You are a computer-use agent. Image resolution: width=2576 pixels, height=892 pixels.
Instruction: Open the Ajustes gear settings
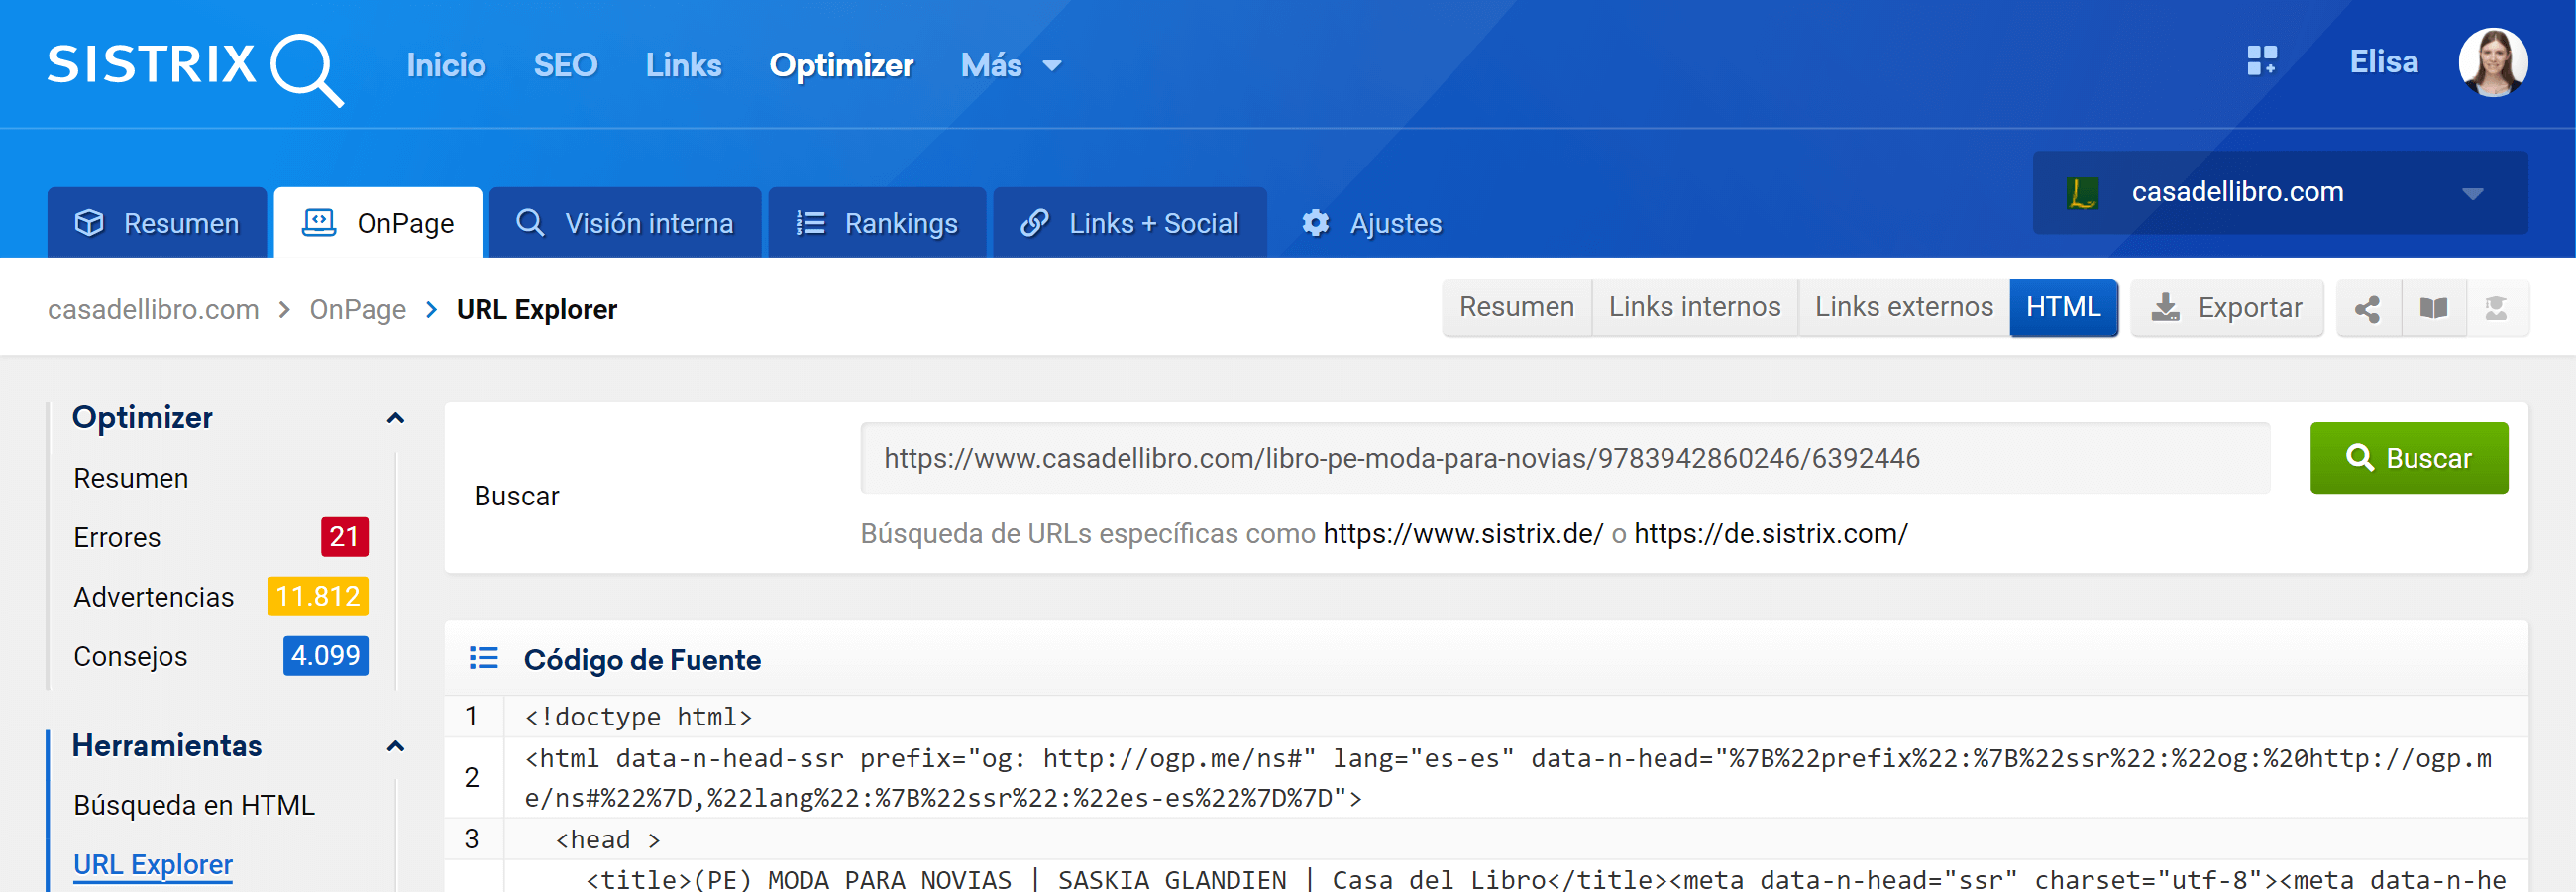1372,223
